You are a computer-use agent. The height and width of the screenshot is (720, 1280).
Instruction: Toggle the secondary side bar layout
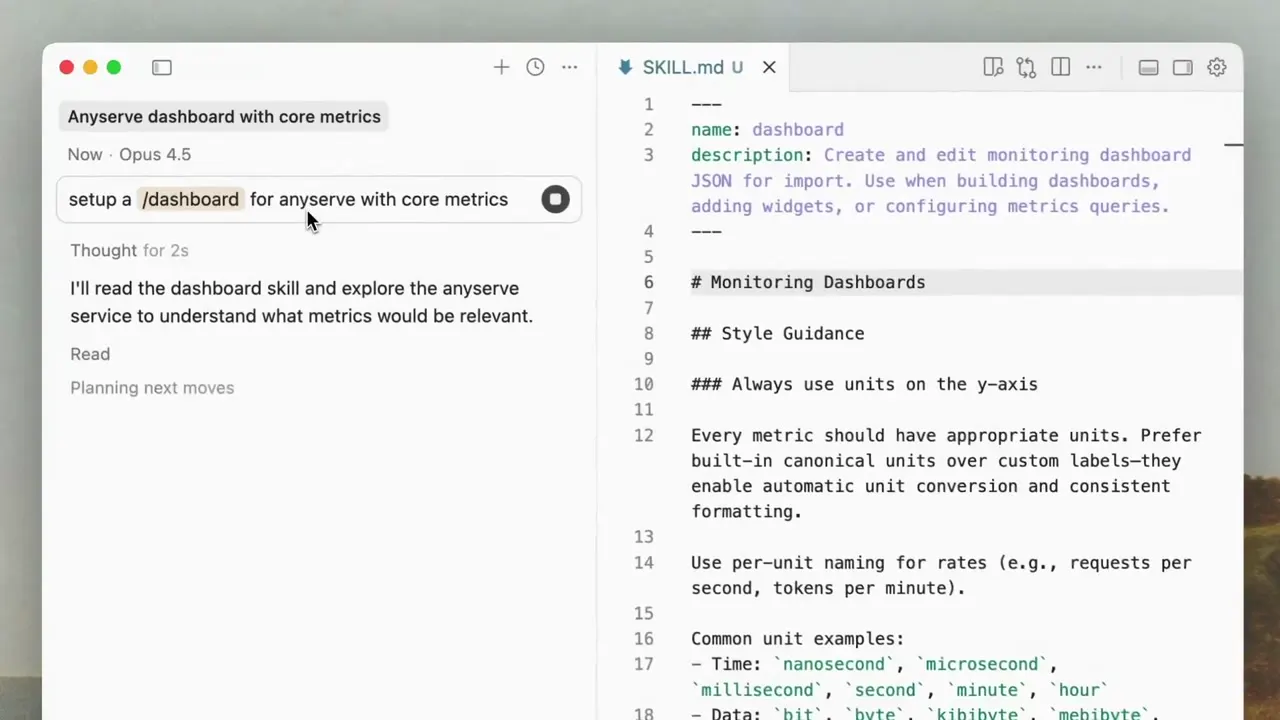[1183, 67]
